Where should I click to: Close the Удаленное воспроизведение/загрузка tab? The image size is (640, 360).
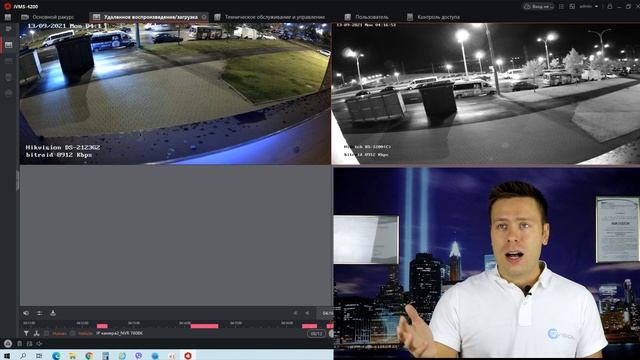pos(204,17)
